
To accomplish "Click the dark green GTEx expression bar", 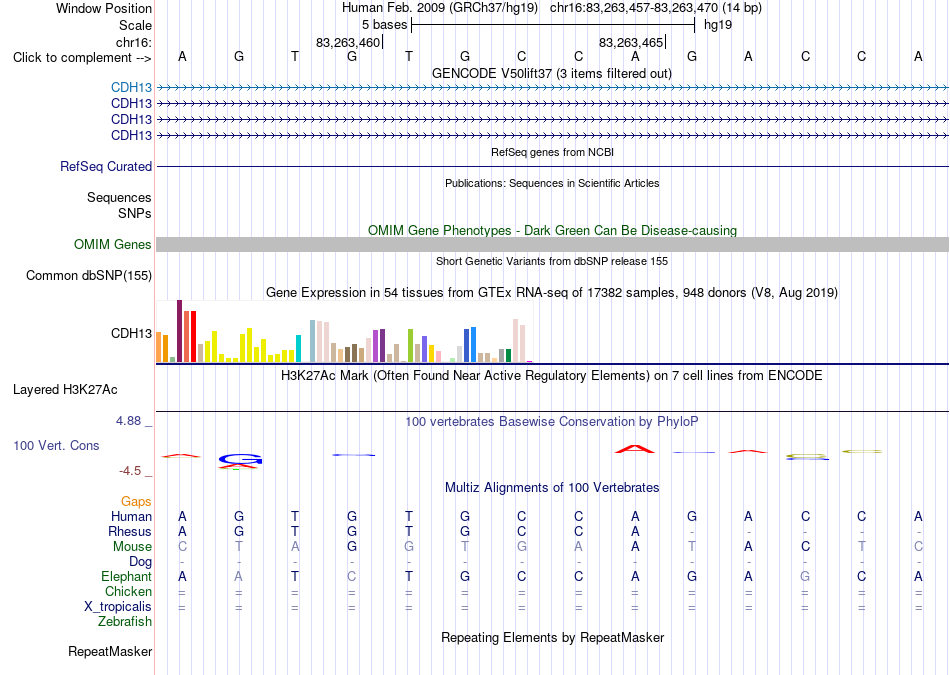I will click(x=508, y=356).
